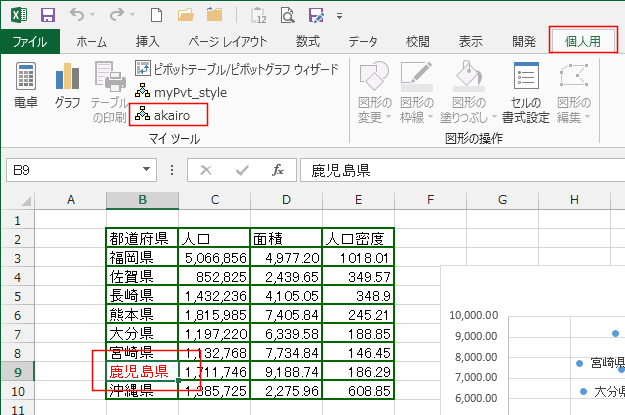Go to the 開発 developer tab

[523, 41]
